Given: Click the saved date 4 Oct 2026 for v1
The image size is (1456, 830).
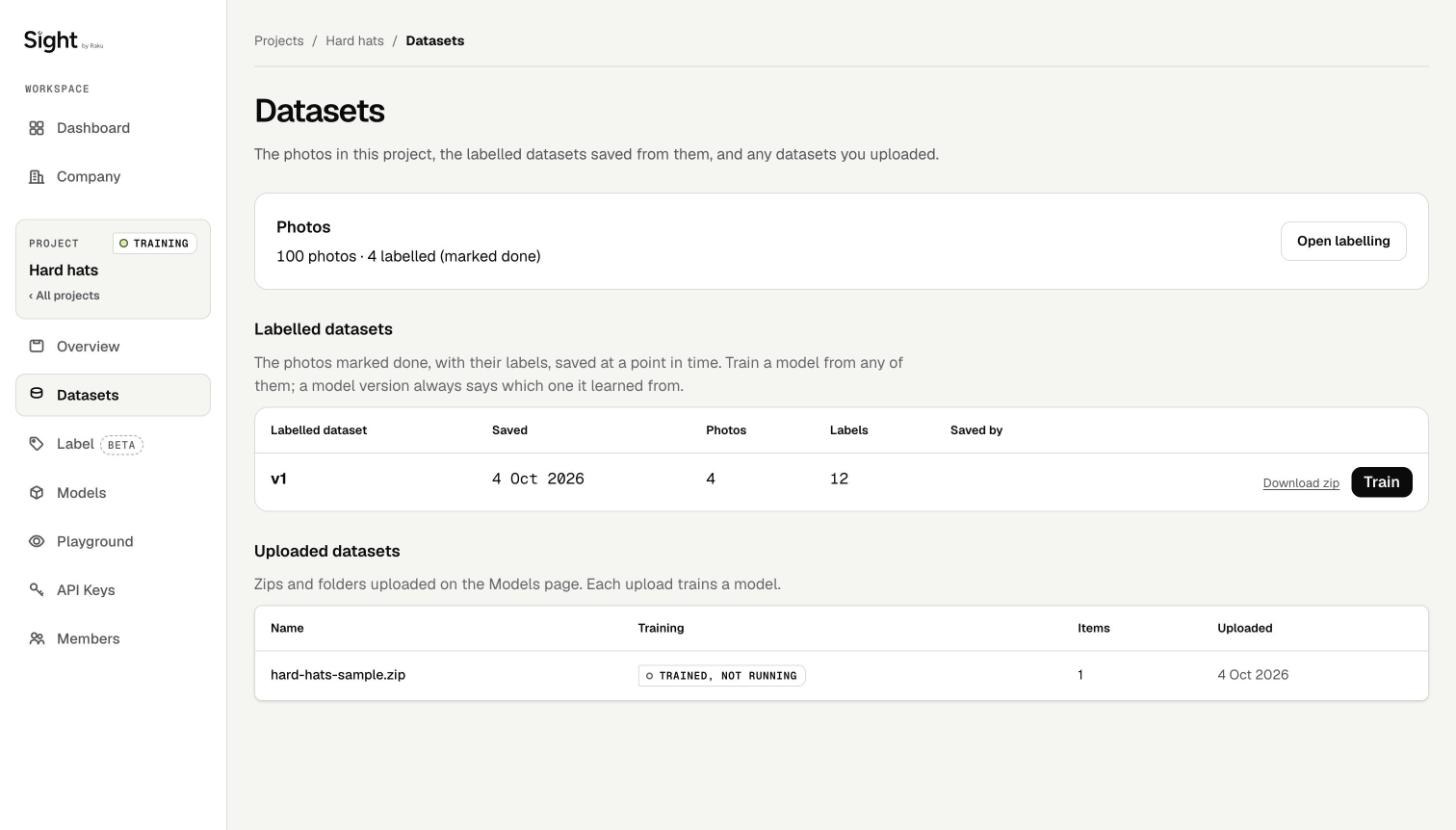Looking at the screenshot, I should pyautogui.click(x=538, y=479).
